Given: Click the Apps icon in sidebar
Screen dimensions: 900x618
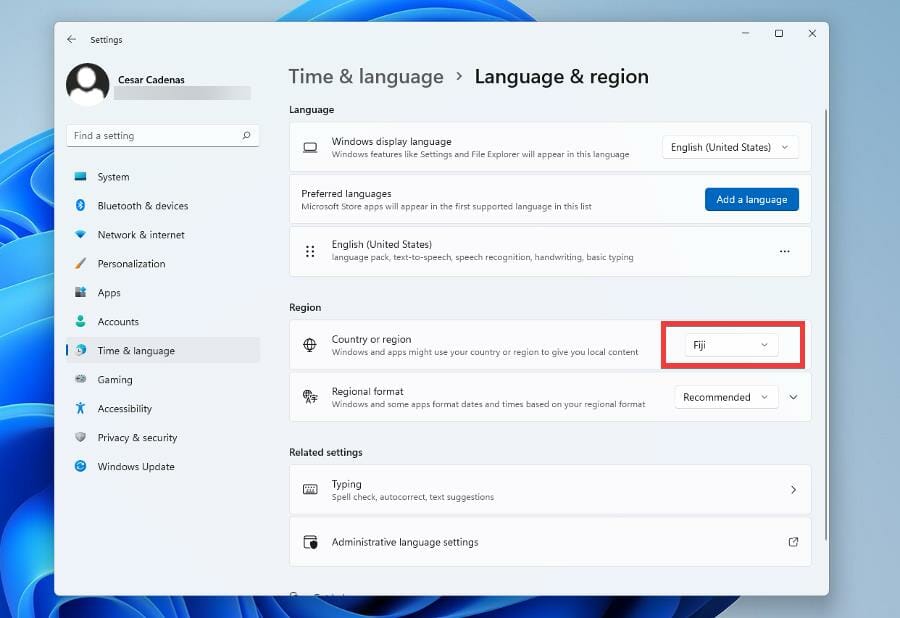Looking at the screenshot, I should (x=80, y=292).
